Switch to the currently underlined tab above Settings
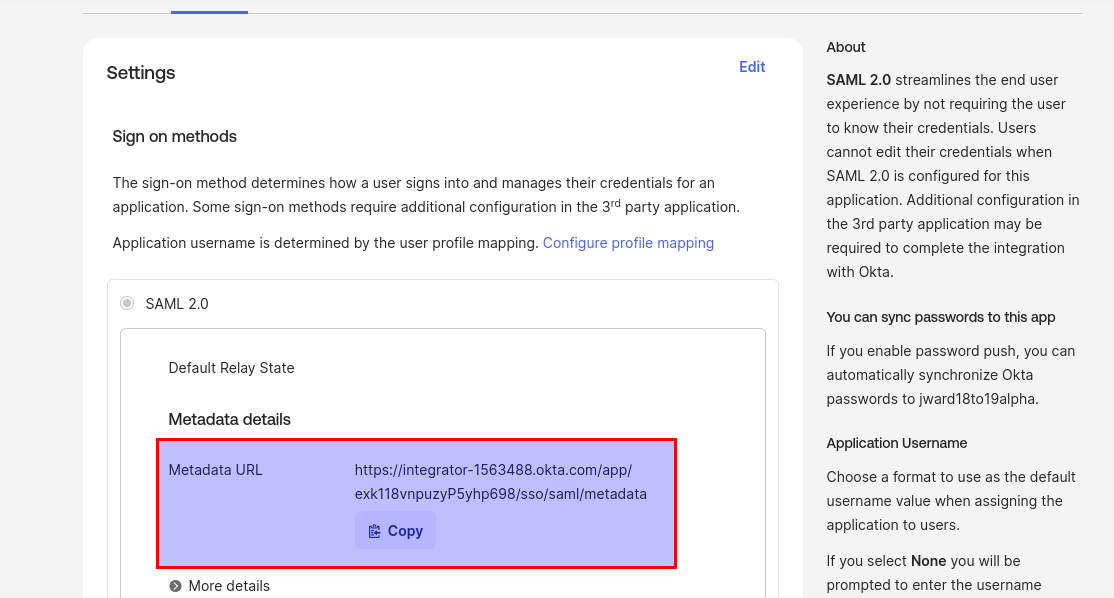 click(x=208, y=4)
